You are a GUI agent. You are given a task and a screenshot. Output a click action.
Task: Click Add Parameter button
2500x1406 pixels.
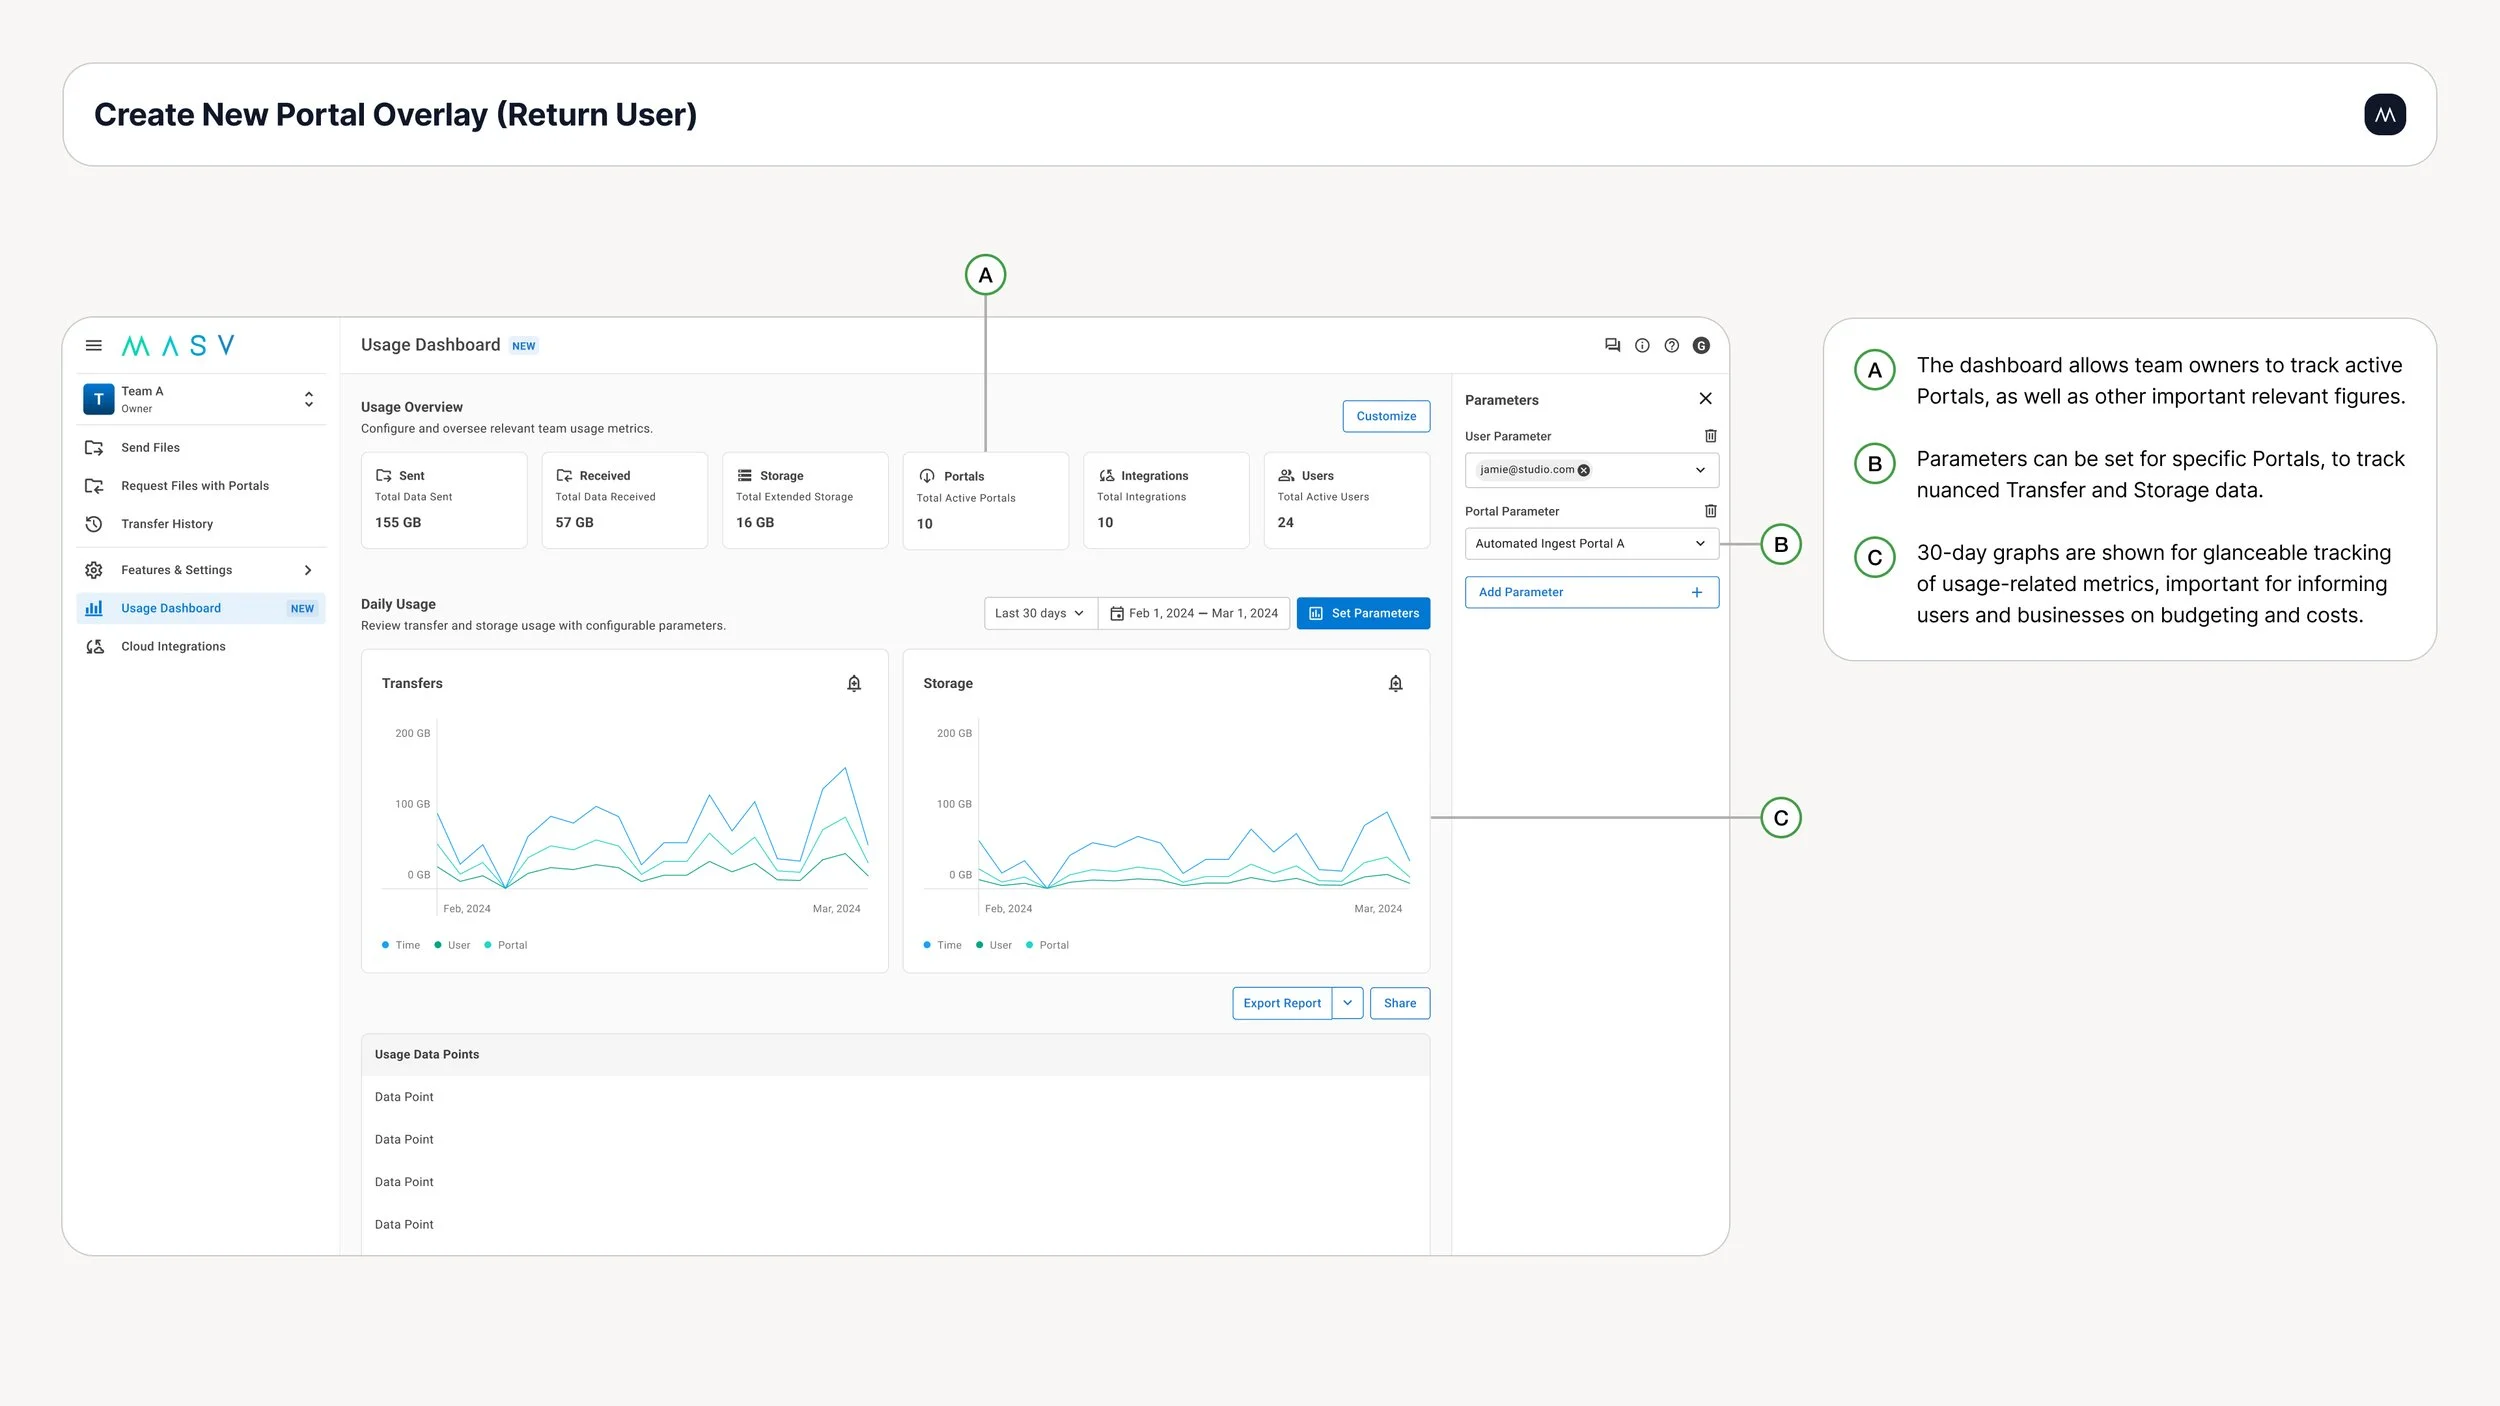(x=1591, y=592)
